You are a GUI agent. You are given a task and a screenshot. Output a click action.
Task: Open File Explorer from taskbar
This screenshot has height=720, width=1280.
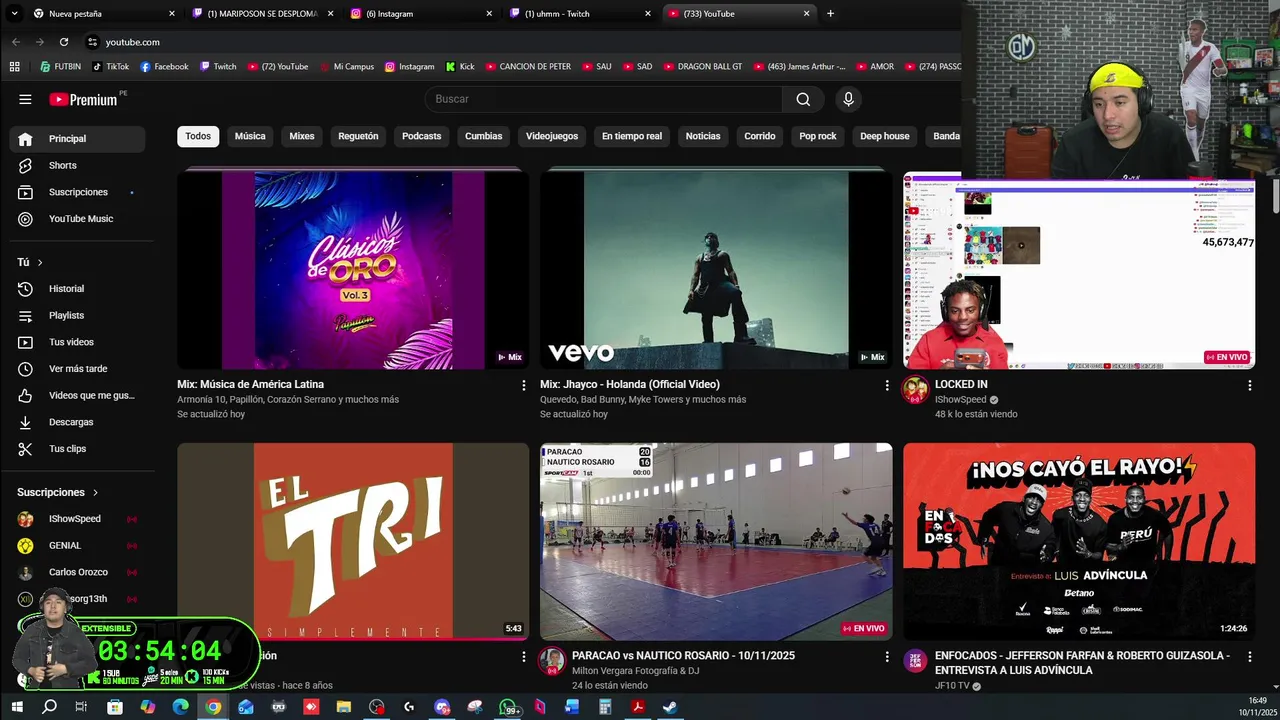click(344, 707)
